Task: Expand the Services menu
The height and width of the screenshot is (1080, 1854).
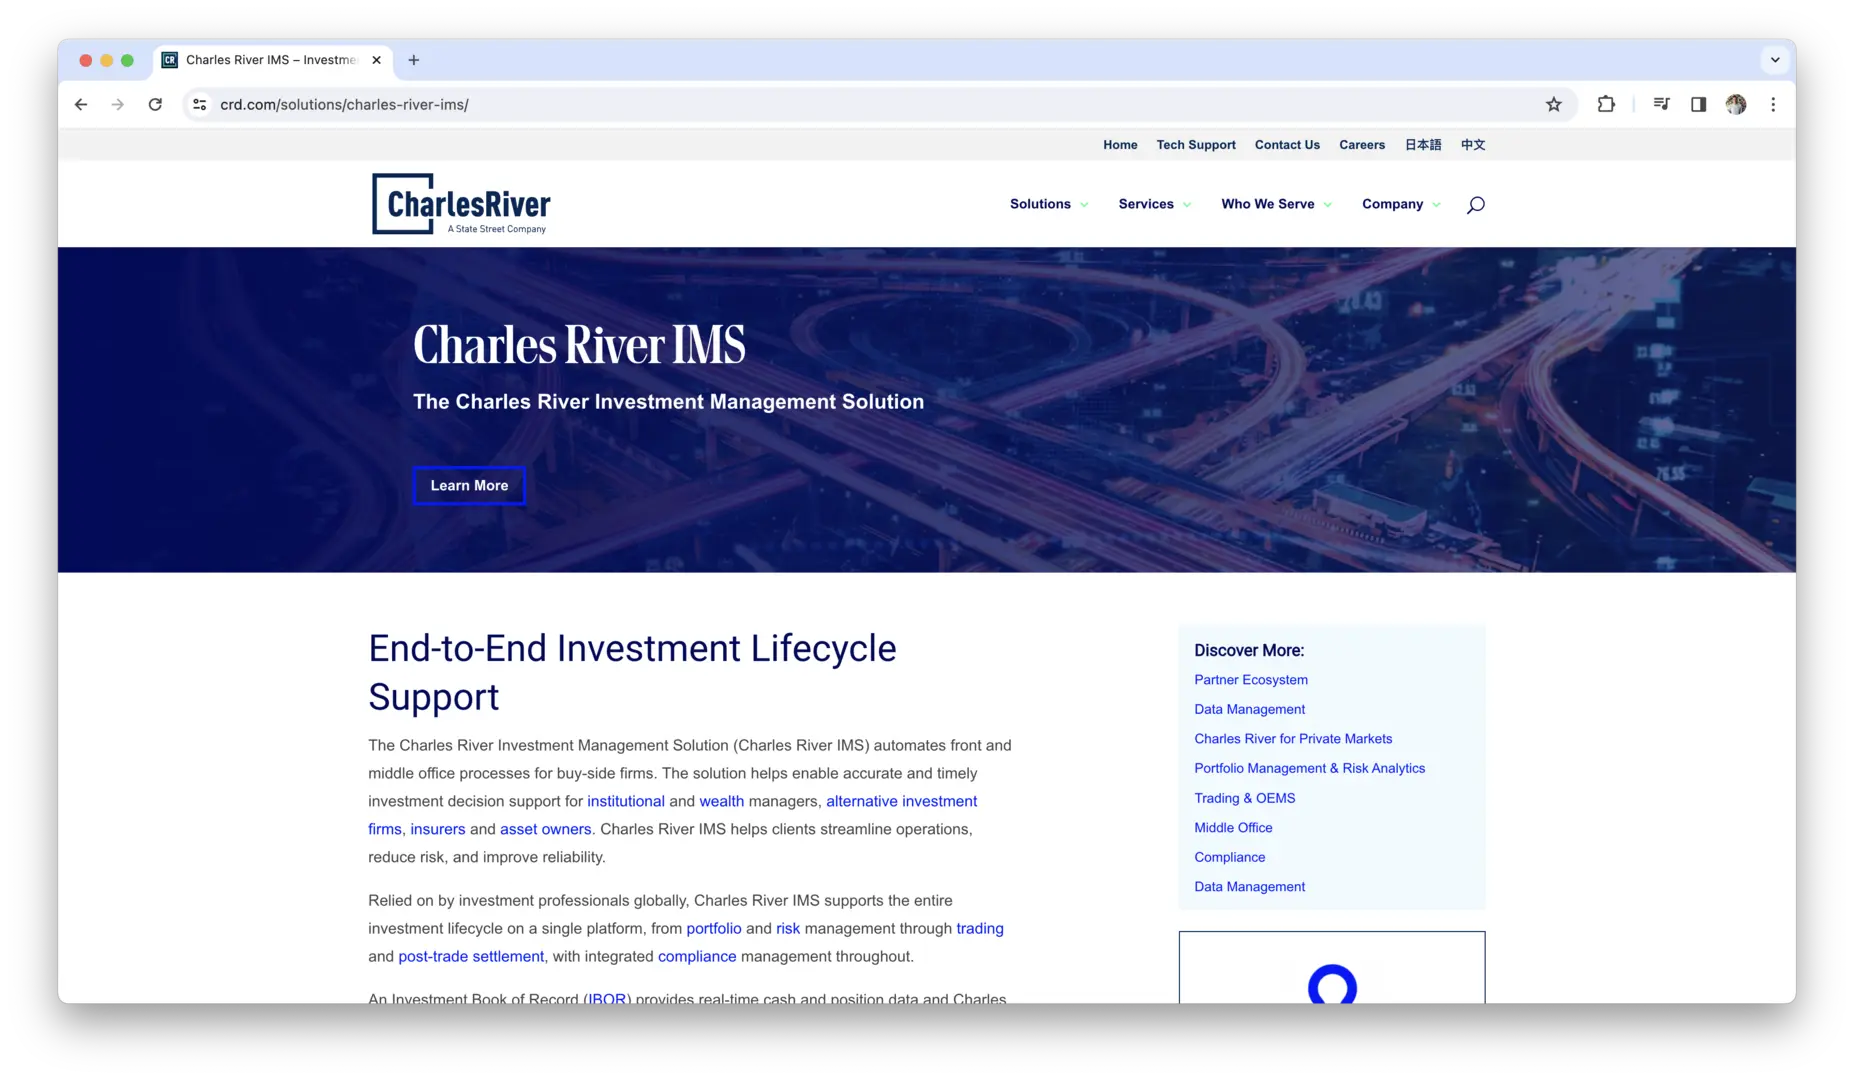Action: [1155, 204]
